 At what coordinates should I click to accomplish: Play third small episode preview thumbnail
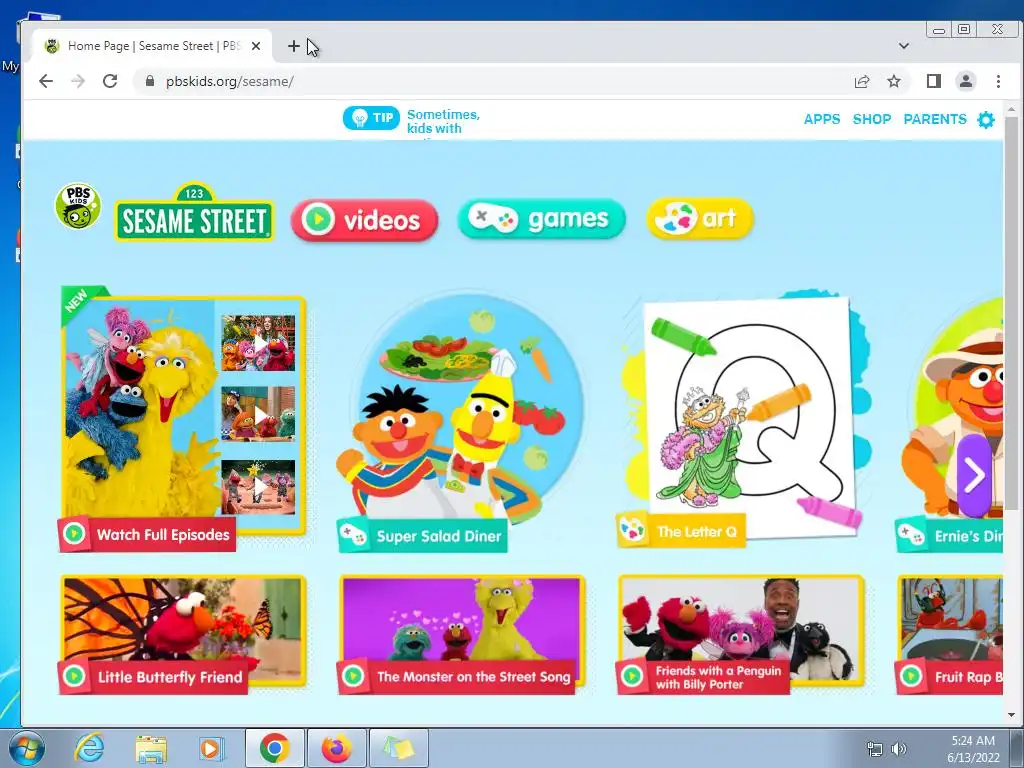tap(259, 487)
